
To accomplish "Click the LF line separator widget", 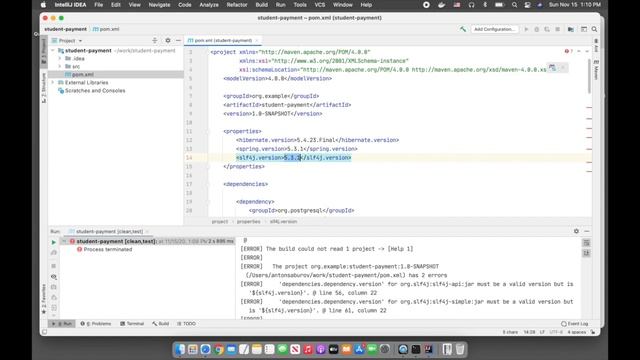I will (x=542, y=332).
